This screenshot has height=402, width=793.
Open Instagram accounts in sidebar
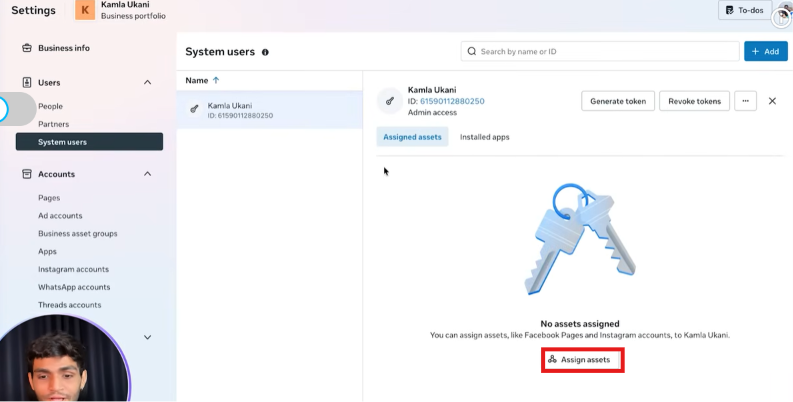(x=73, y=270)
